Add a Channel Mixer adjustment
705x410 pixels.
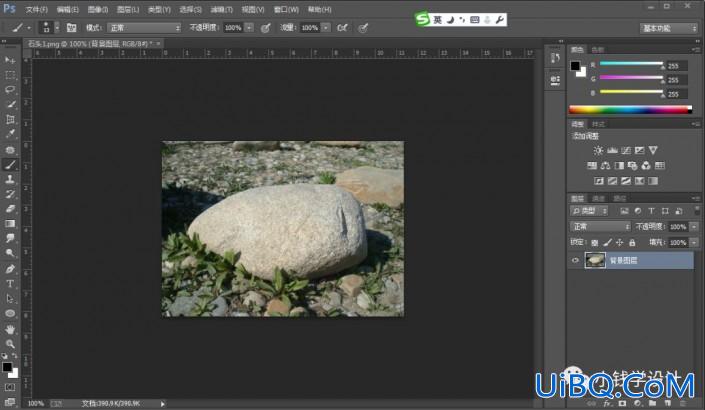646,165
